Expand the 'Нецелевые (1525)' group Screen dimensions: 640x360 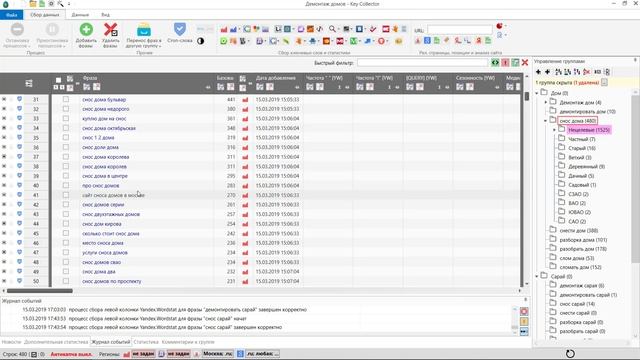pos(555,130)
